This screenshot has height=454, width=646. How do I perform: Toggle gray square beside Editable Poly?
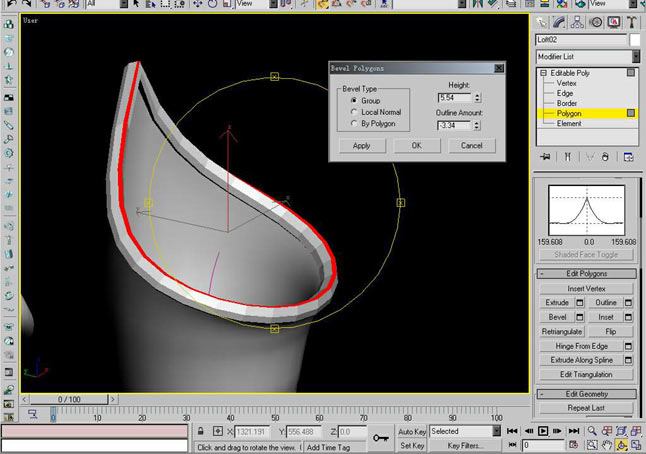point(631,73)
